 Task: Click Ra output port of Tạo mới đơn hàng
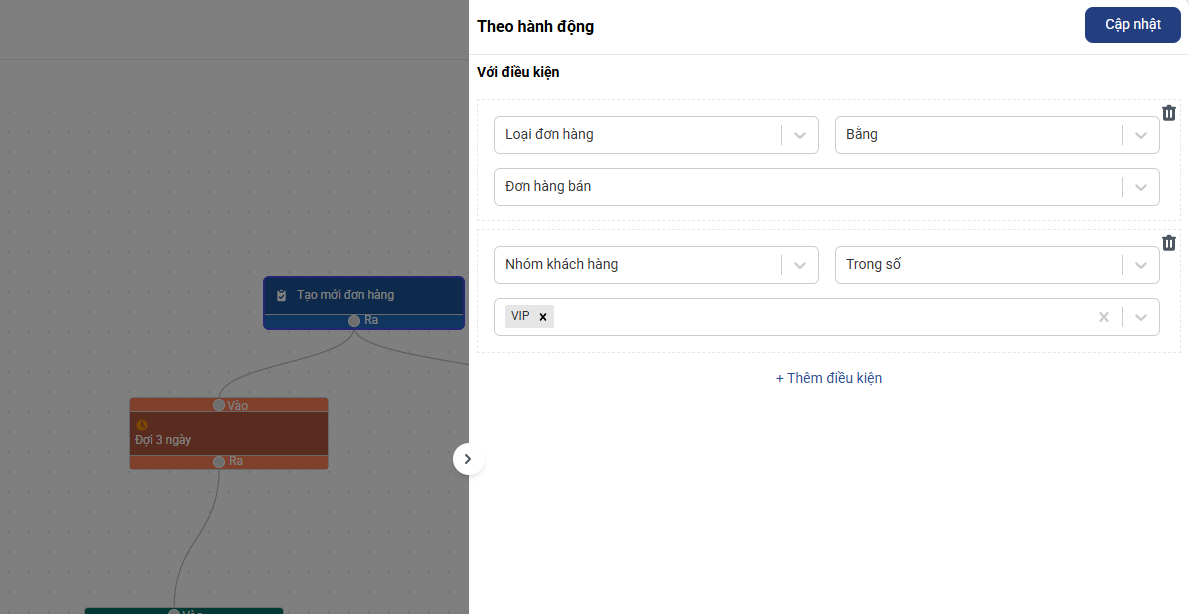(x=354, y=320)
